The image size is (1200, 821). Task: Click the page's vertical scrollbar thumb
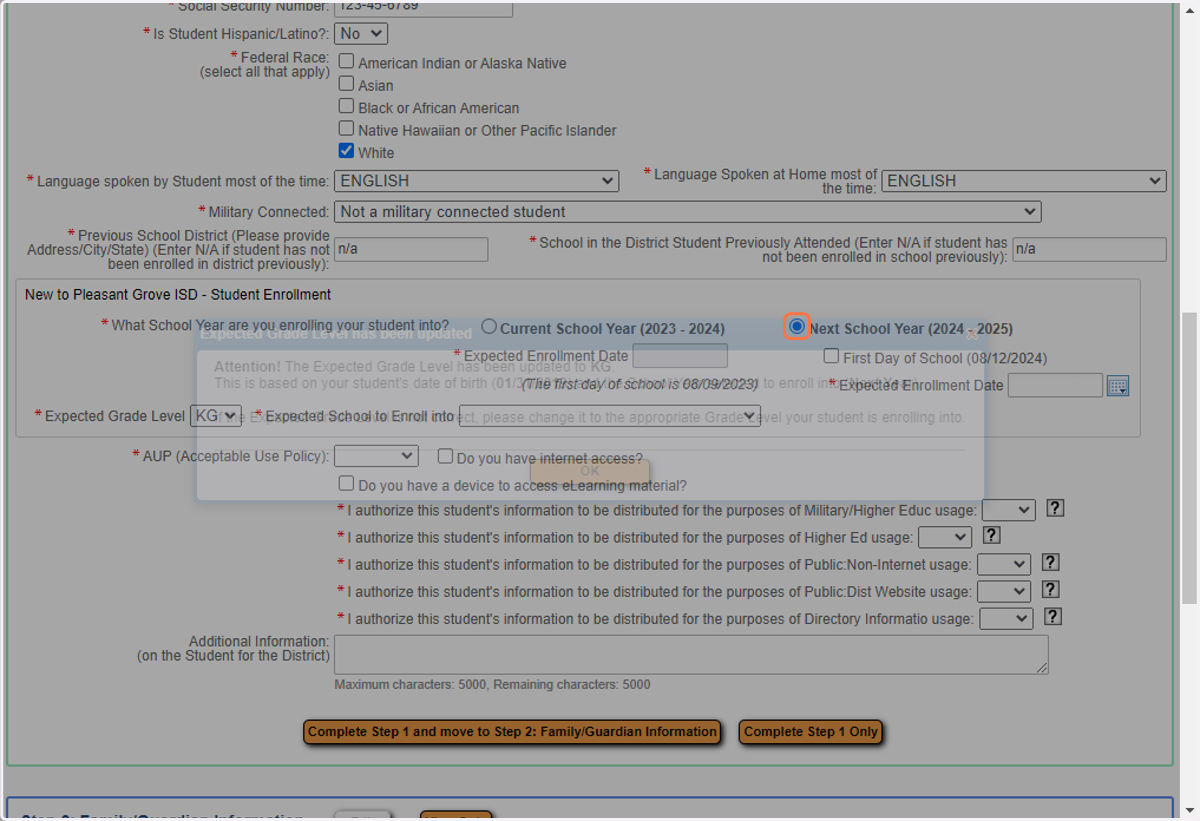tap(1190, 458)
